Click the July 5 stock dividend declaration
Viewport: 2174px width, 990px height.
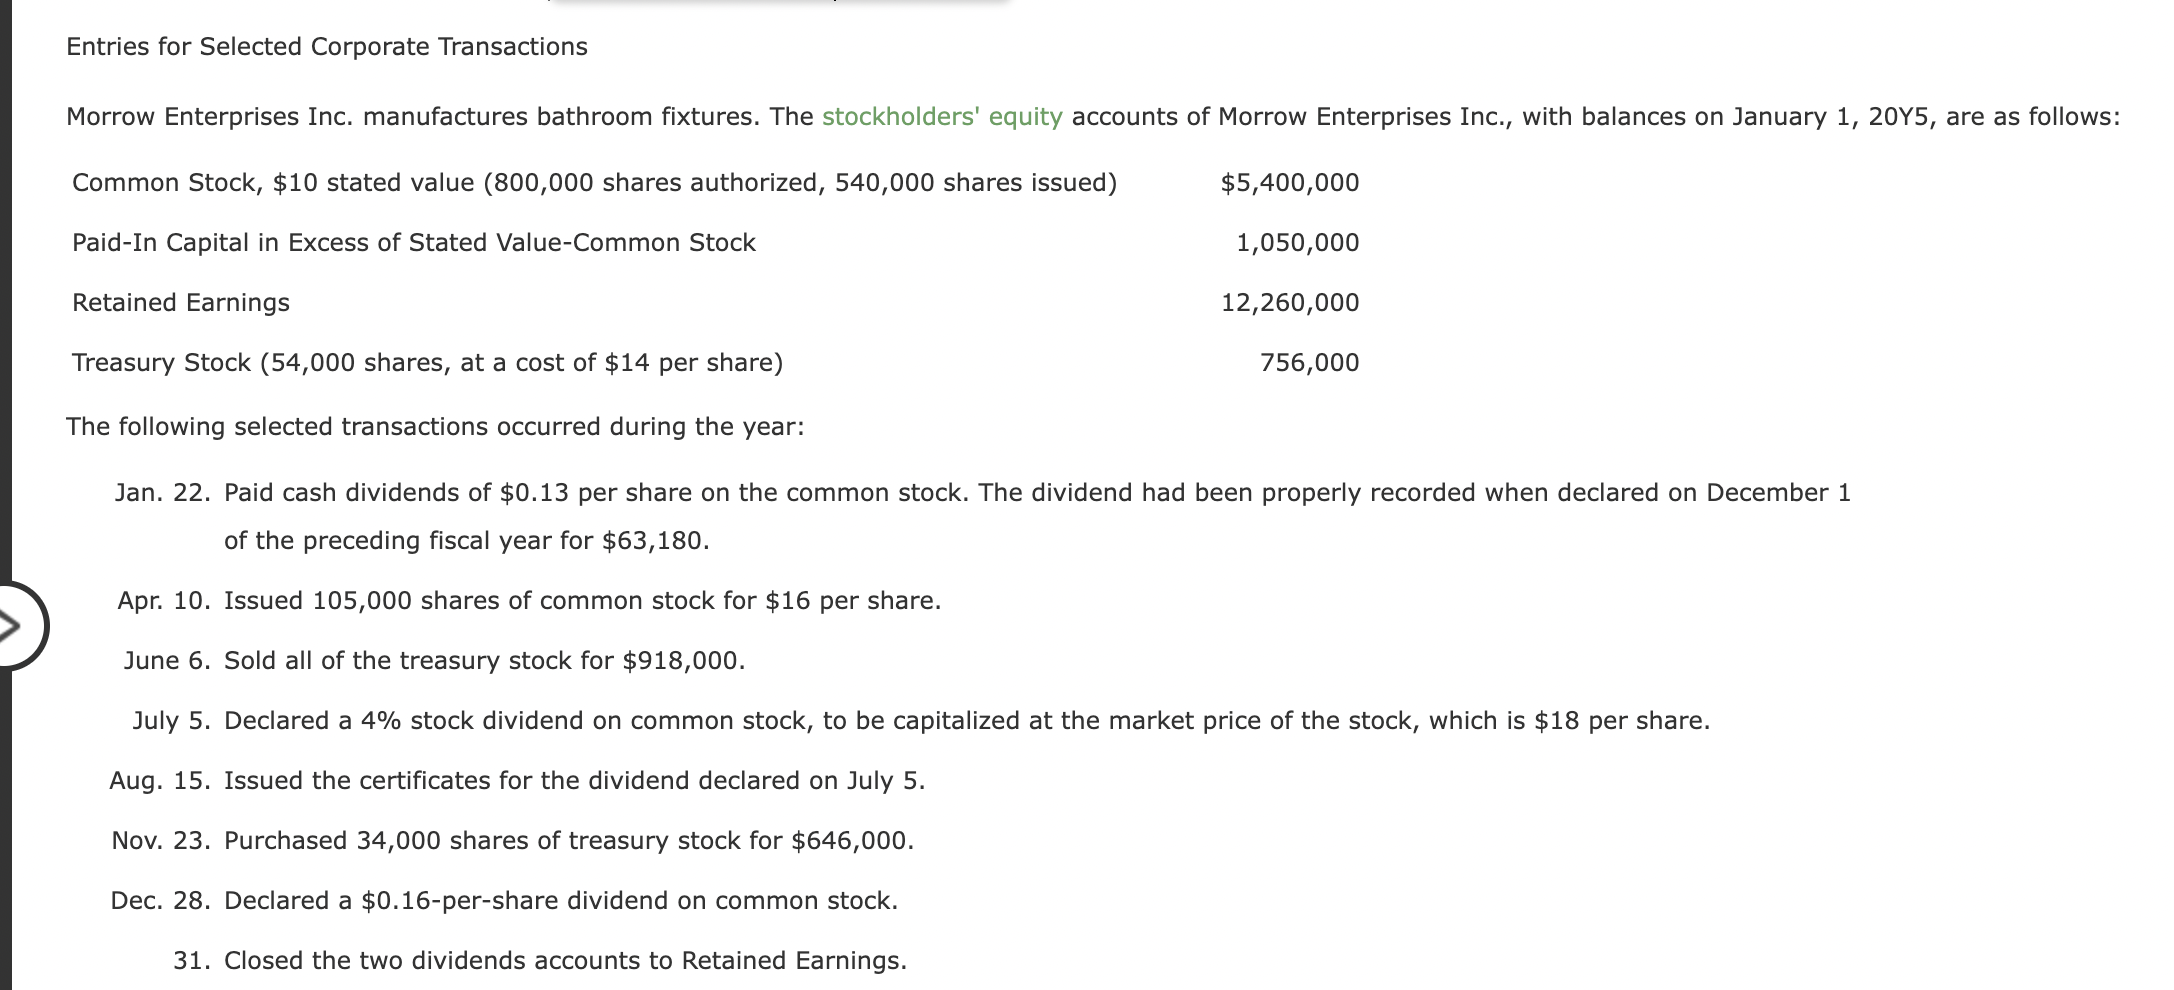tap(921, 721)
